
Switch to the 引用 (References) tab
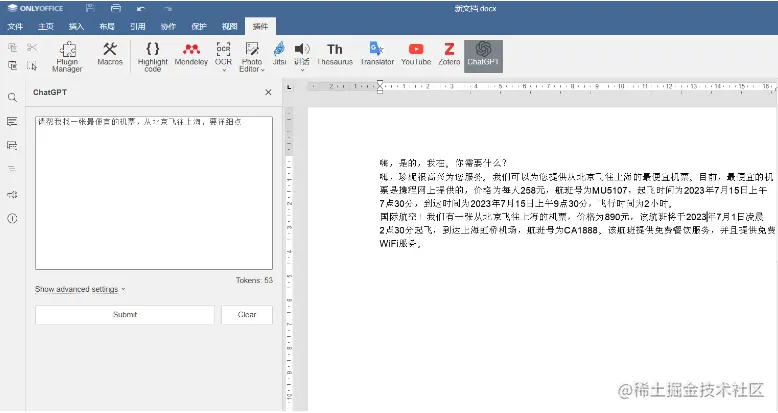coord(137,26)
